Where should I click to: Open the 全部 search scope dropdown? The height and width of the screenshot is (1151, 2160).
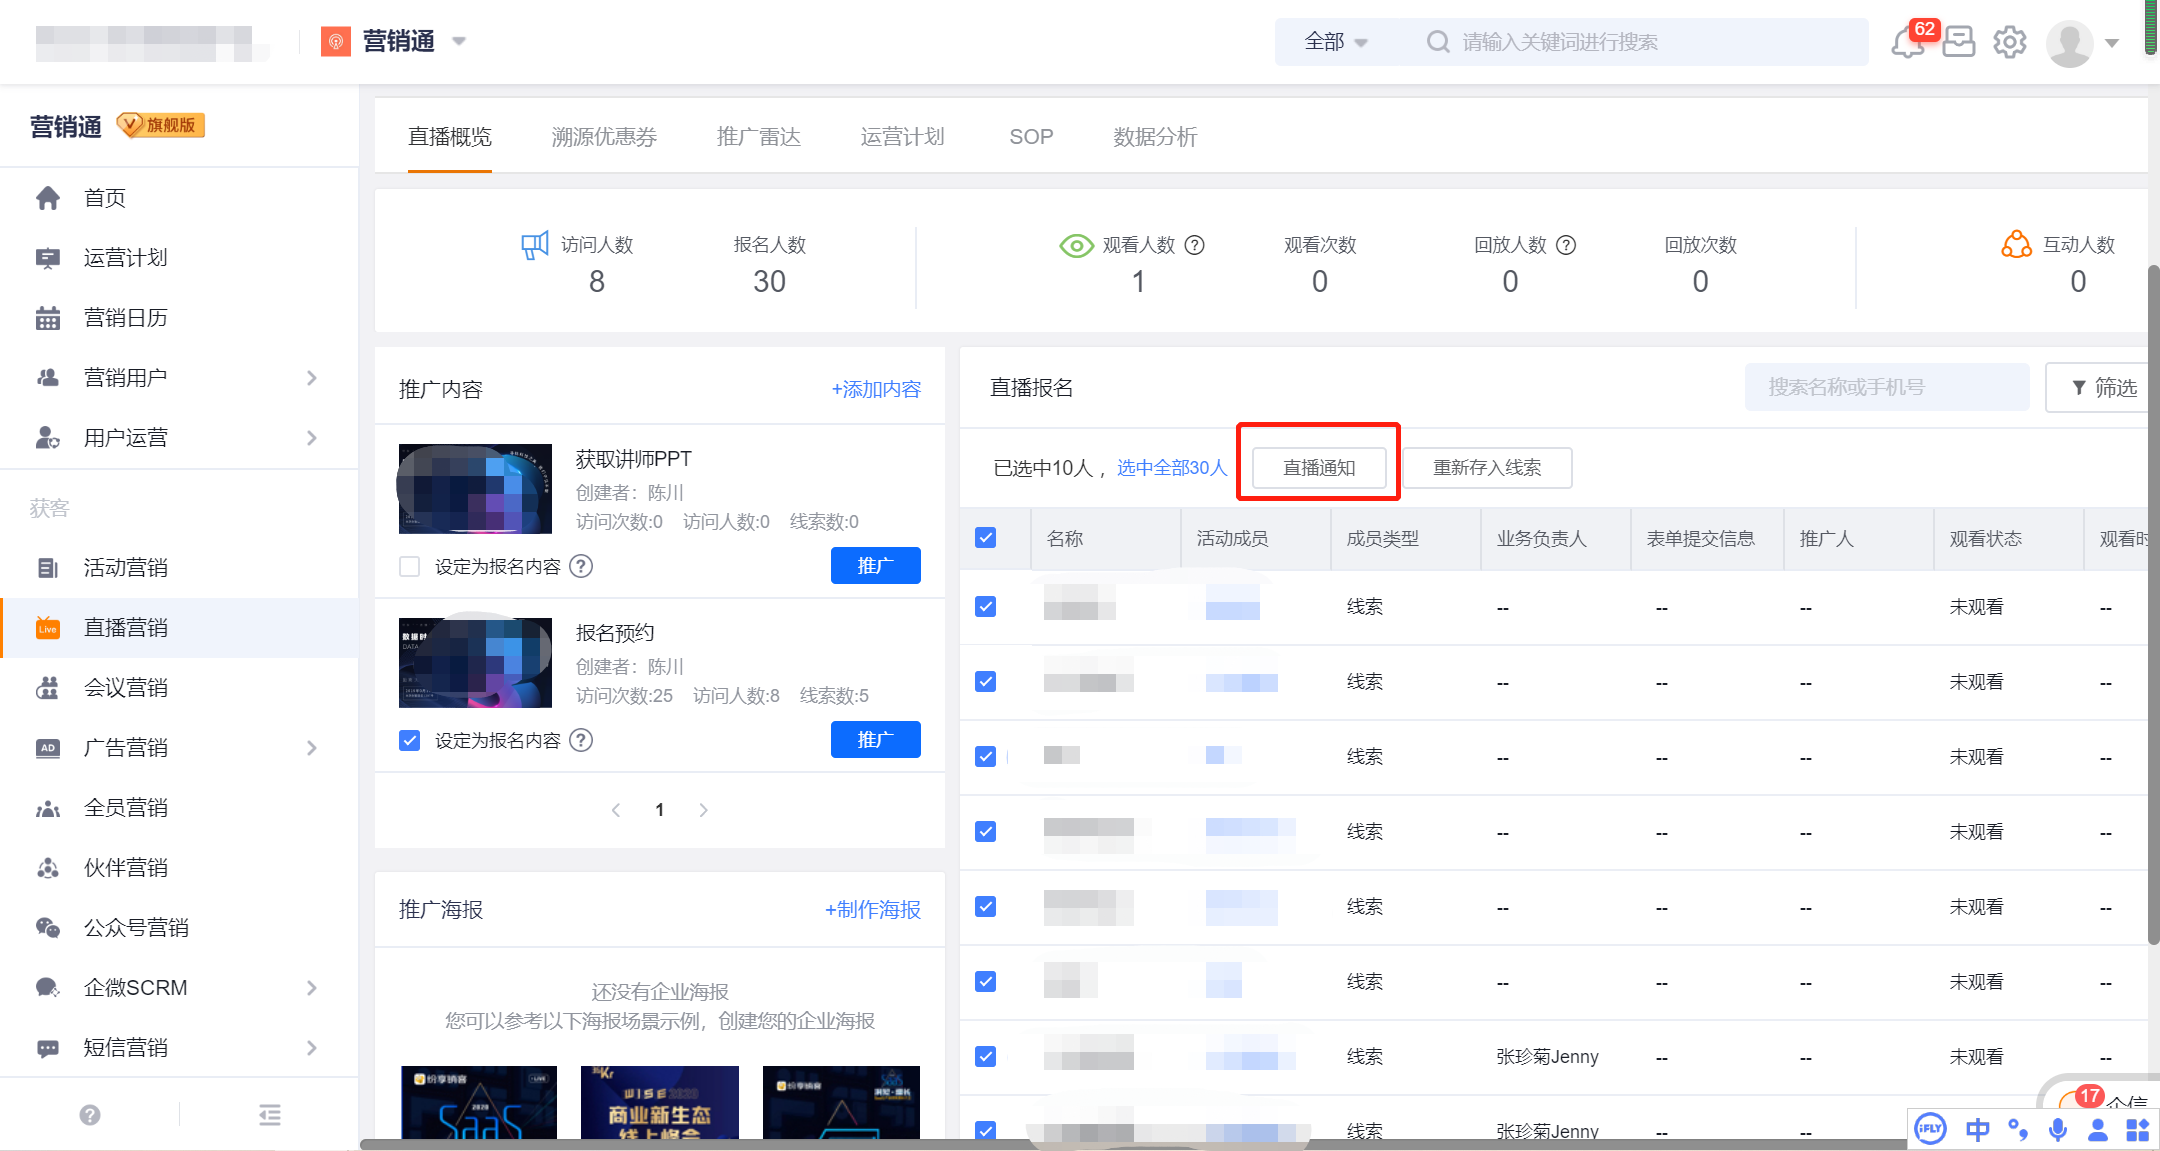click(x=1336, y=42)
